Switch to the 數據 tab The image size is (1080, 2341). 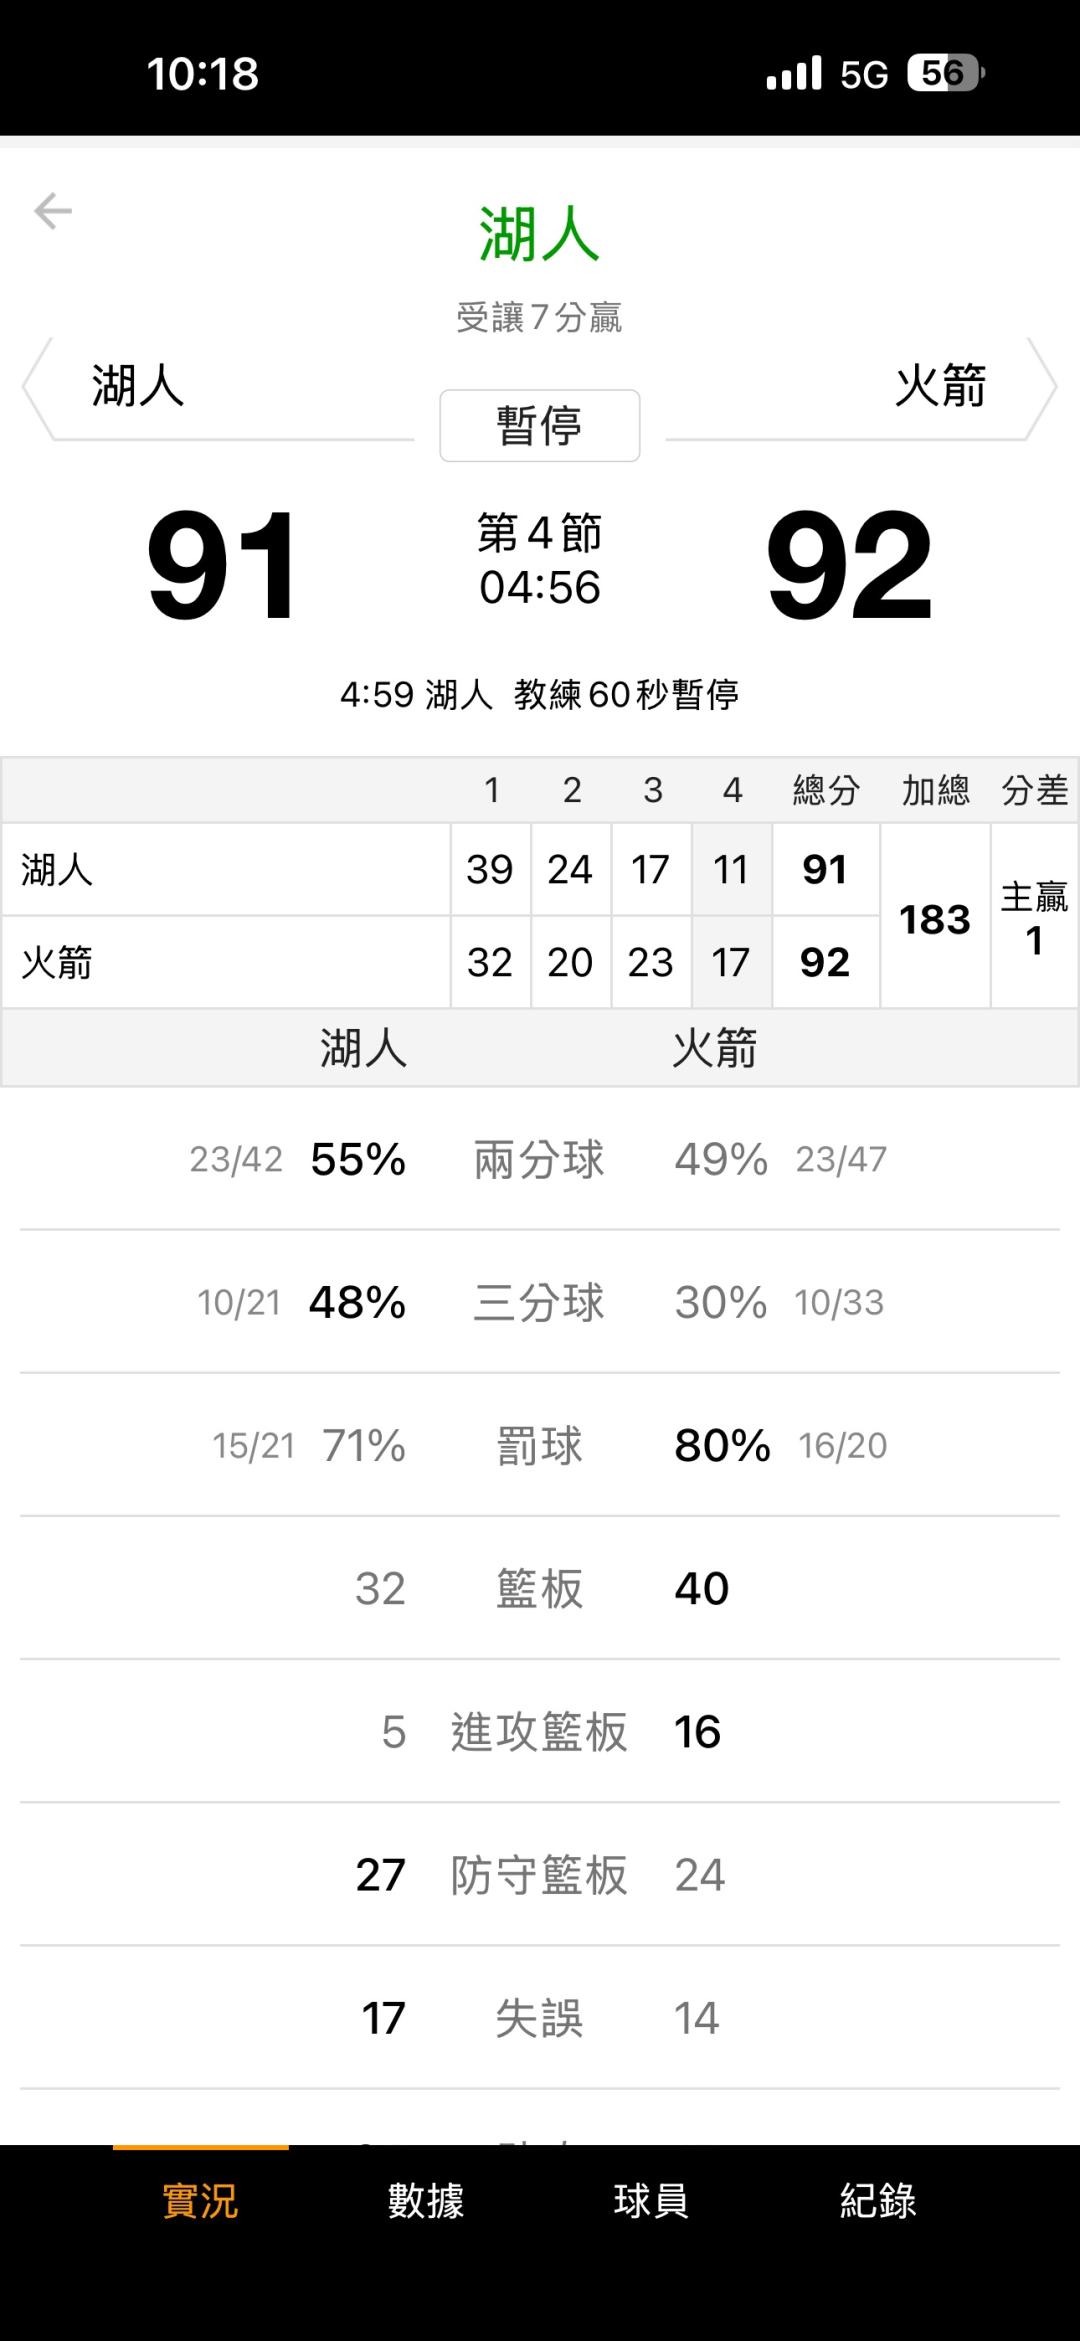pyautogui.click(x=426, y=2201)
